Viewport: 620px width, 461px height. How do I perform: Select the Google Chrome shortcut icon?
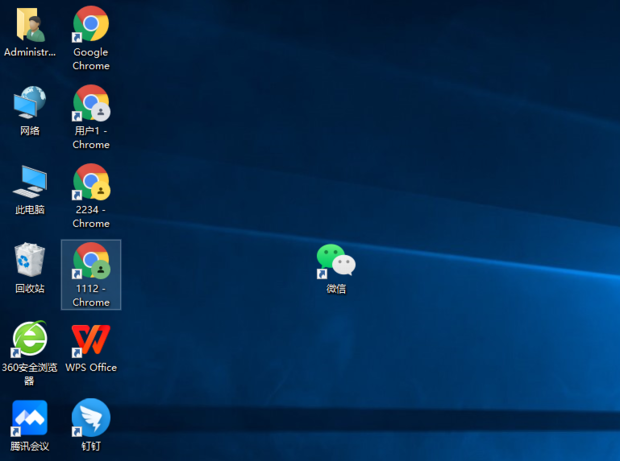click(x=91, y=23)
